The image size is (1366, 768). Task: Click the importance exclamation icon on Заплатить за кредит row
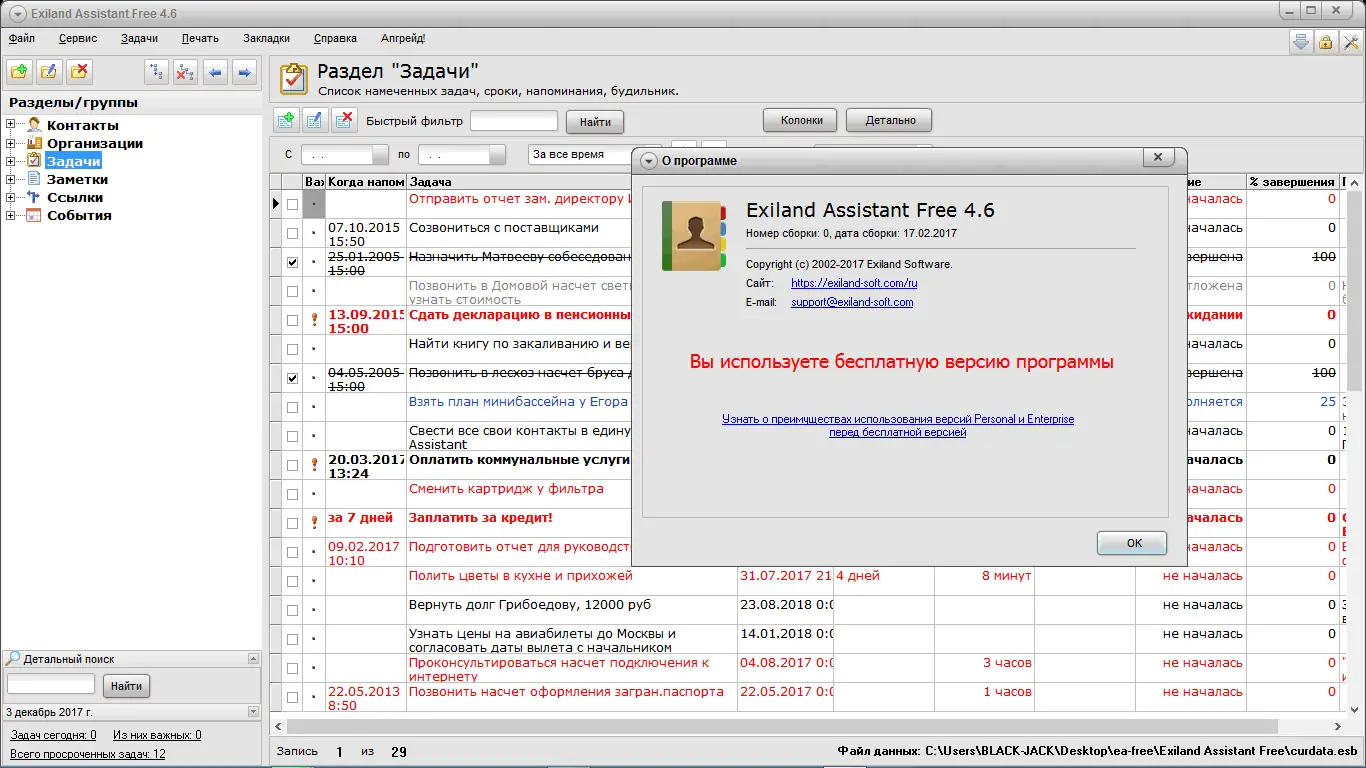[x=314, y=521]
